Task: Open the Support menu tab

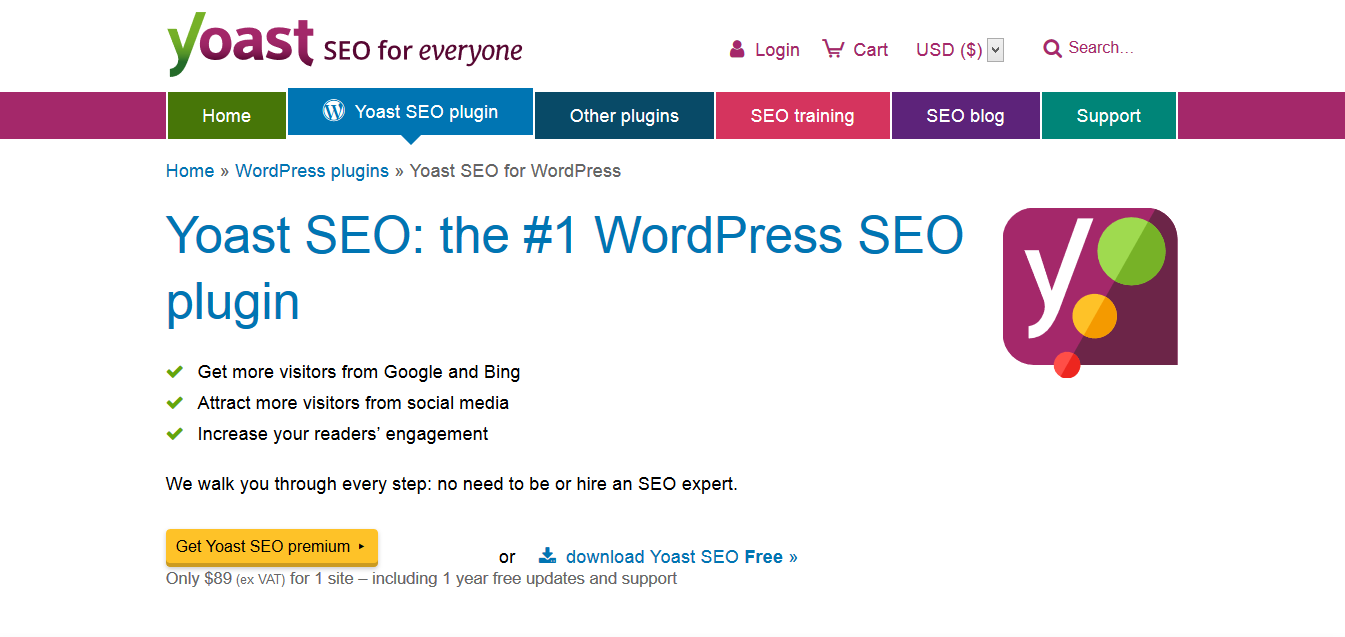Action: point(1108,116)
